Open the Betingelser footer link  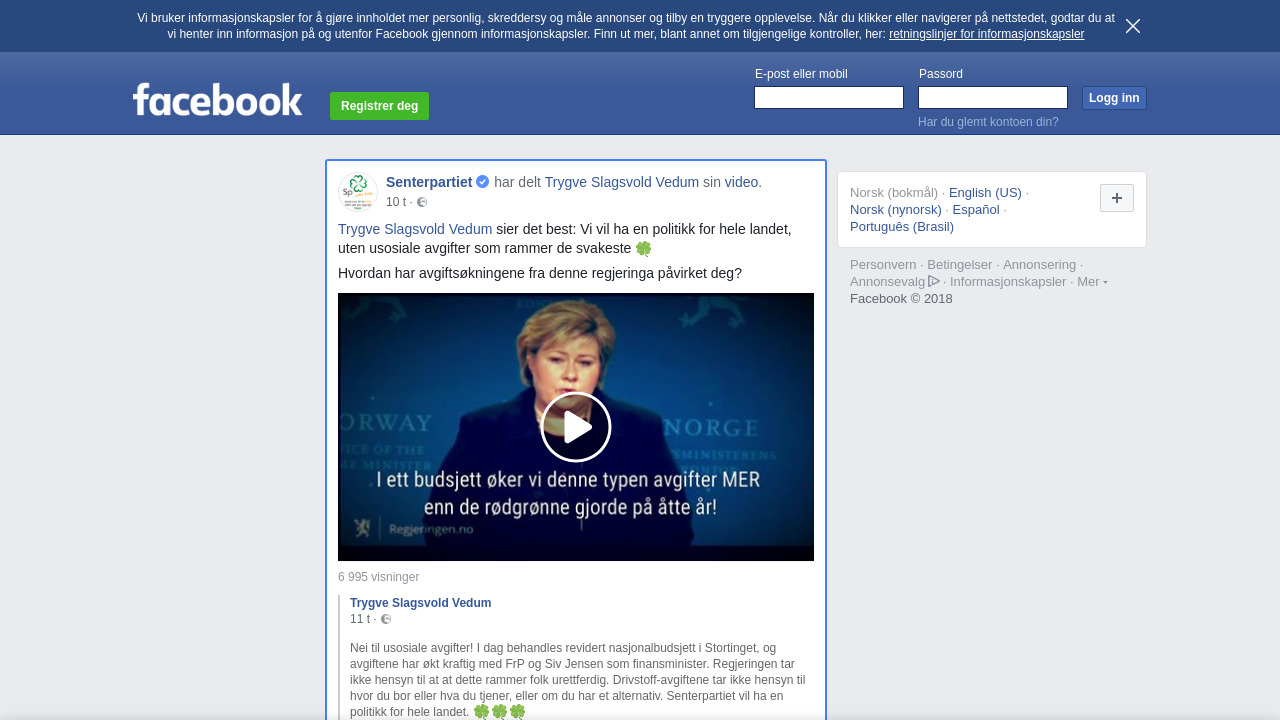click(959, 265)
